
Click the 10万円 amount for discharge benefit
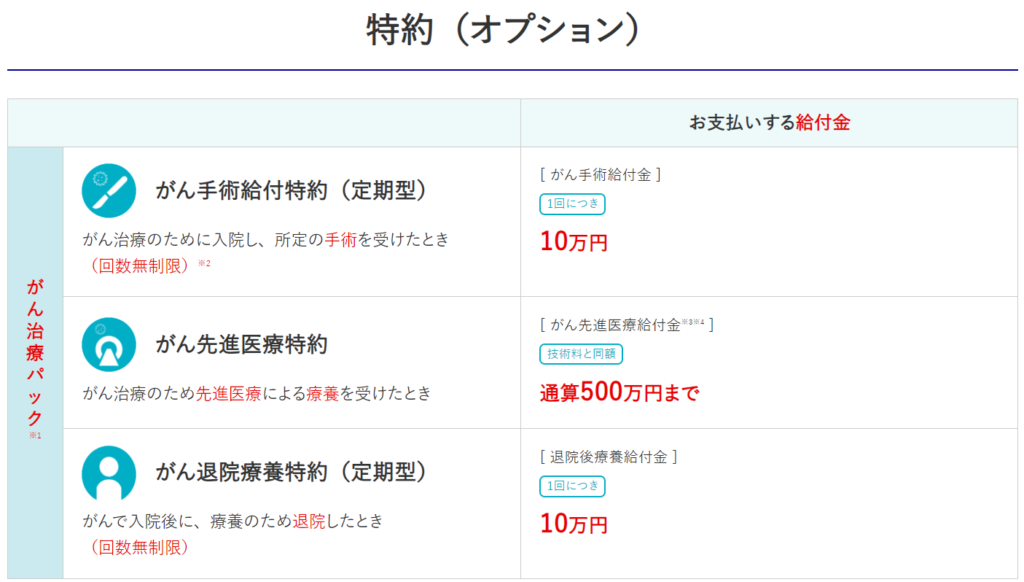tap(573, 523)
